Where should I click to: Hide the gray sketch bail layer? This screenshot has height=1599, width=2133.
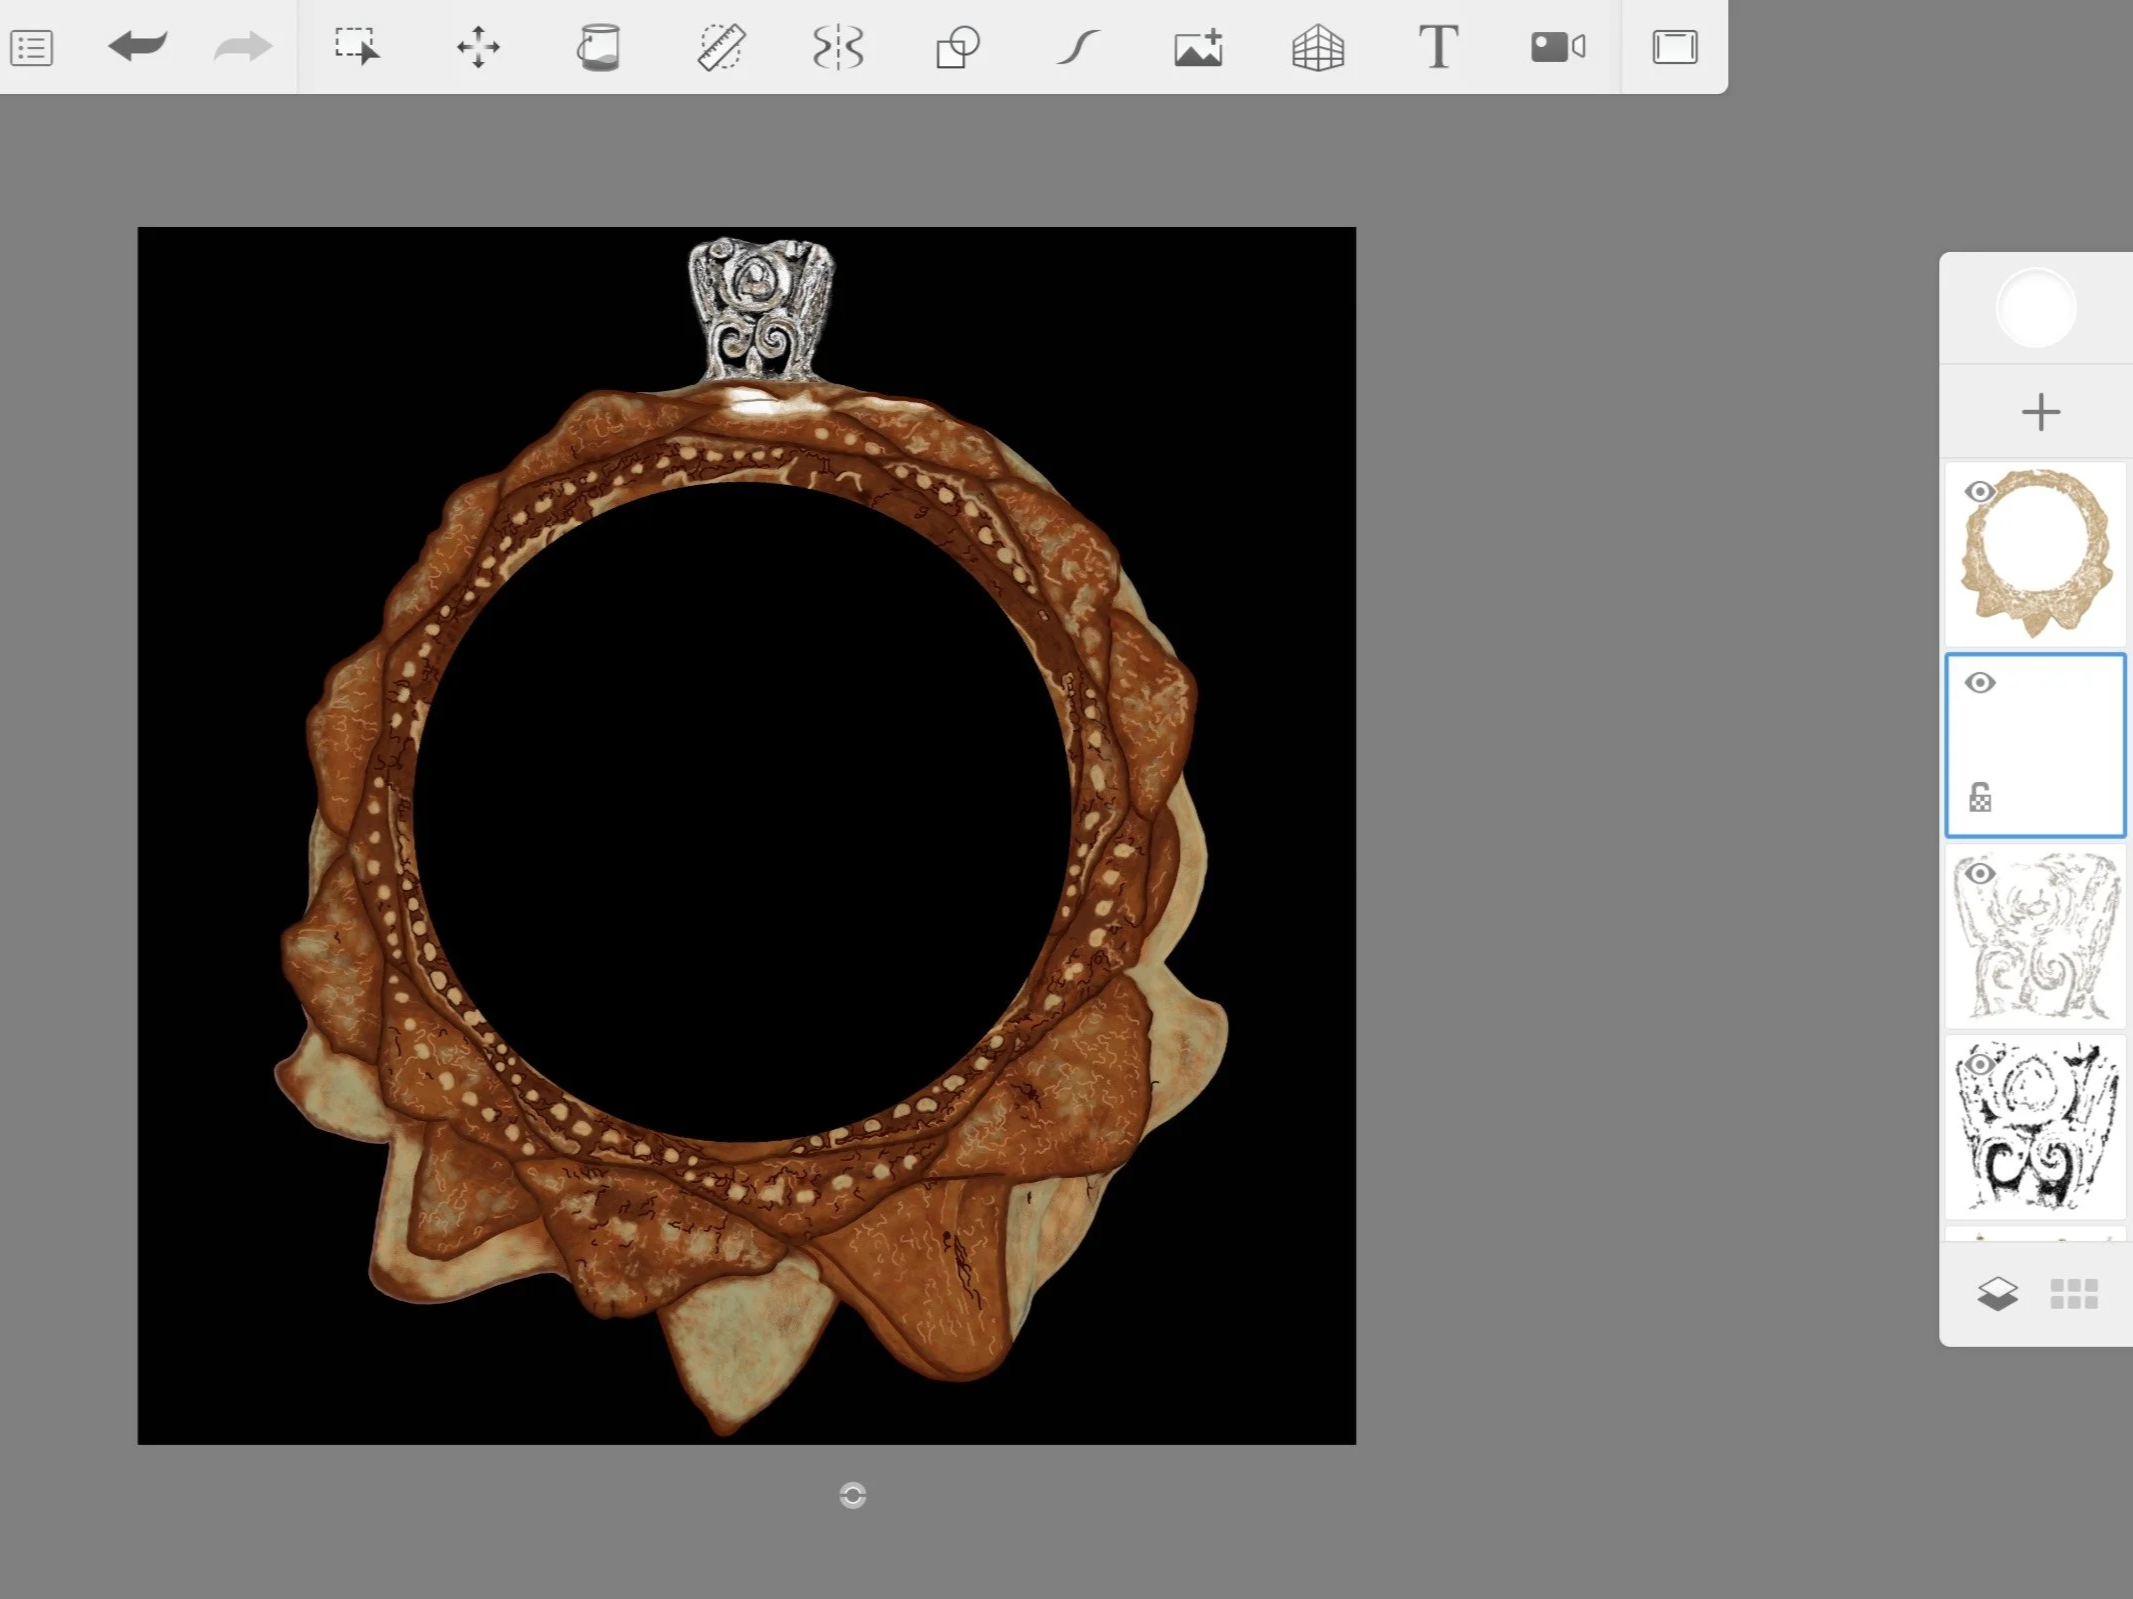pos(1980,874)
